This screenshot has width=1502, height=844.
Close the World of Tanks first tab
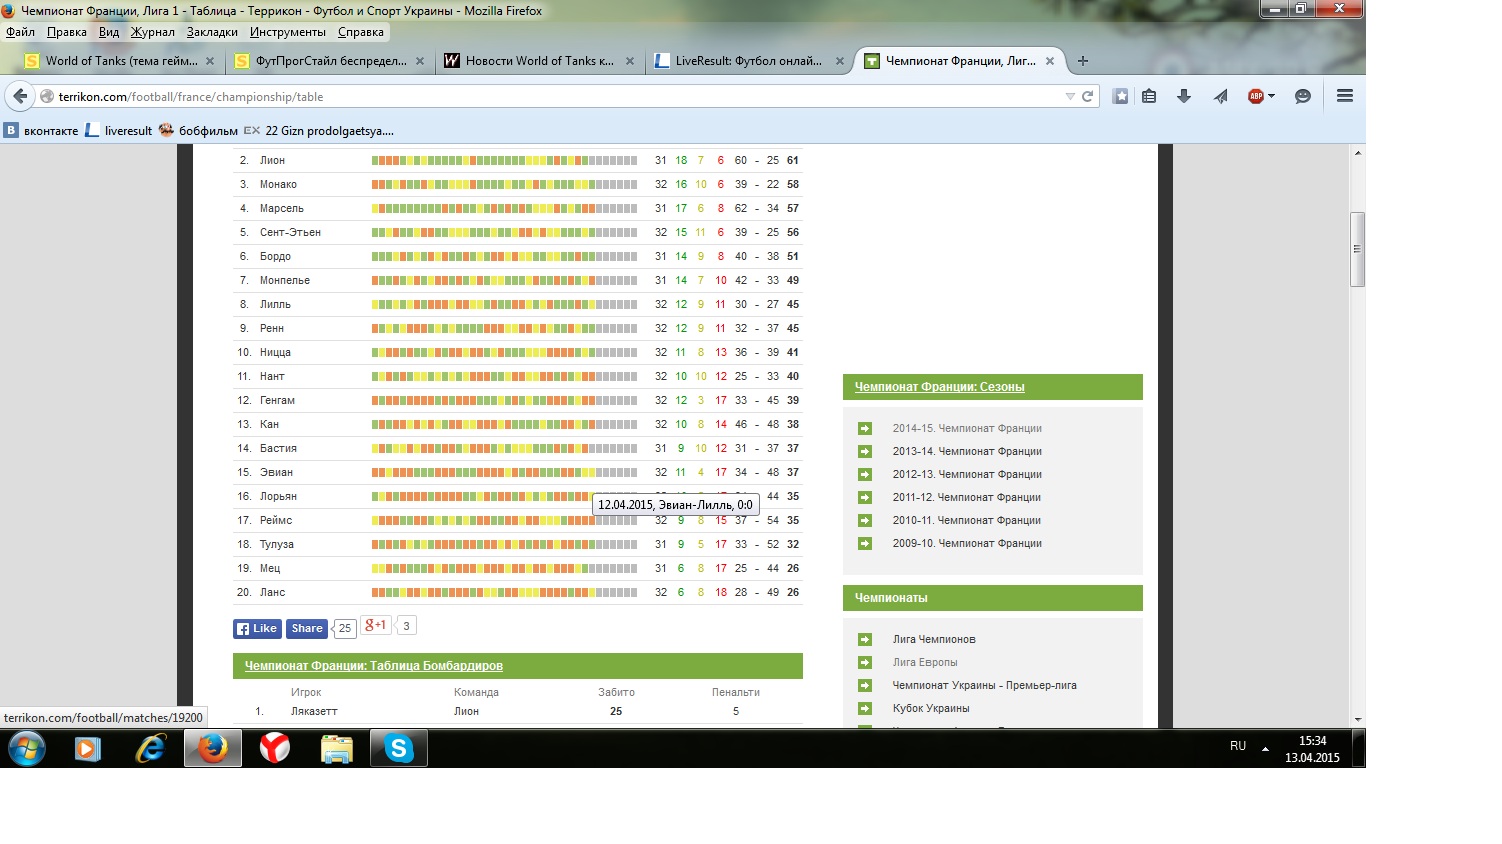coord(210,61)
